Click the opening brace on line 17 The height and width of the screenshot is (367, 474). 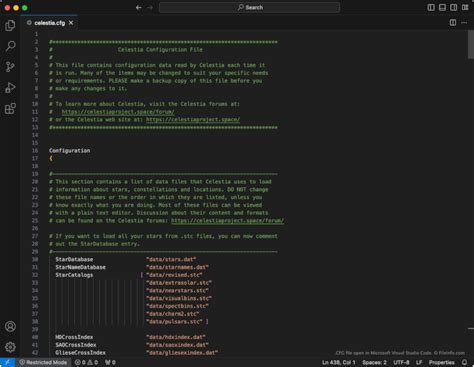[x=51, y=158]
